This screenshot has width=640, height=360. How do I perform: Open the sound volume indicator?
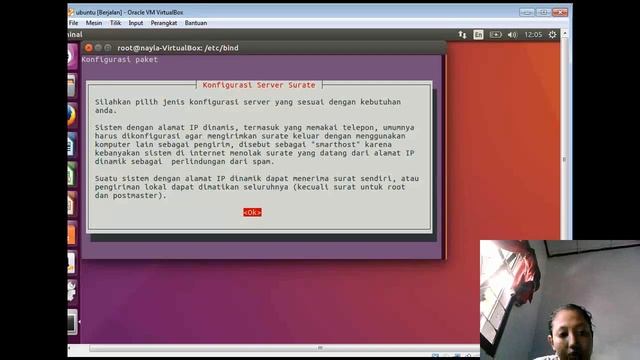pos(512,35)
